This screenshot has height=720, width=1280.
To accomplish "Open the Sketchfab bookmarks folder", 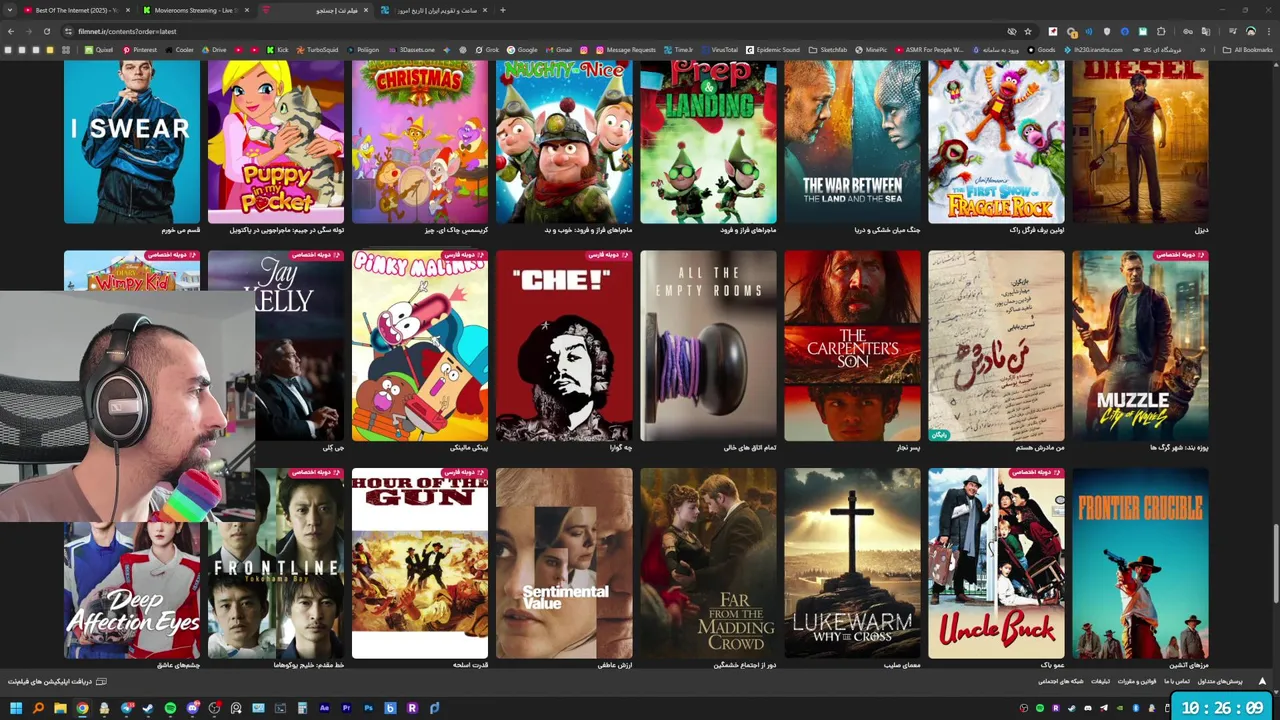I will coord(827,49).
